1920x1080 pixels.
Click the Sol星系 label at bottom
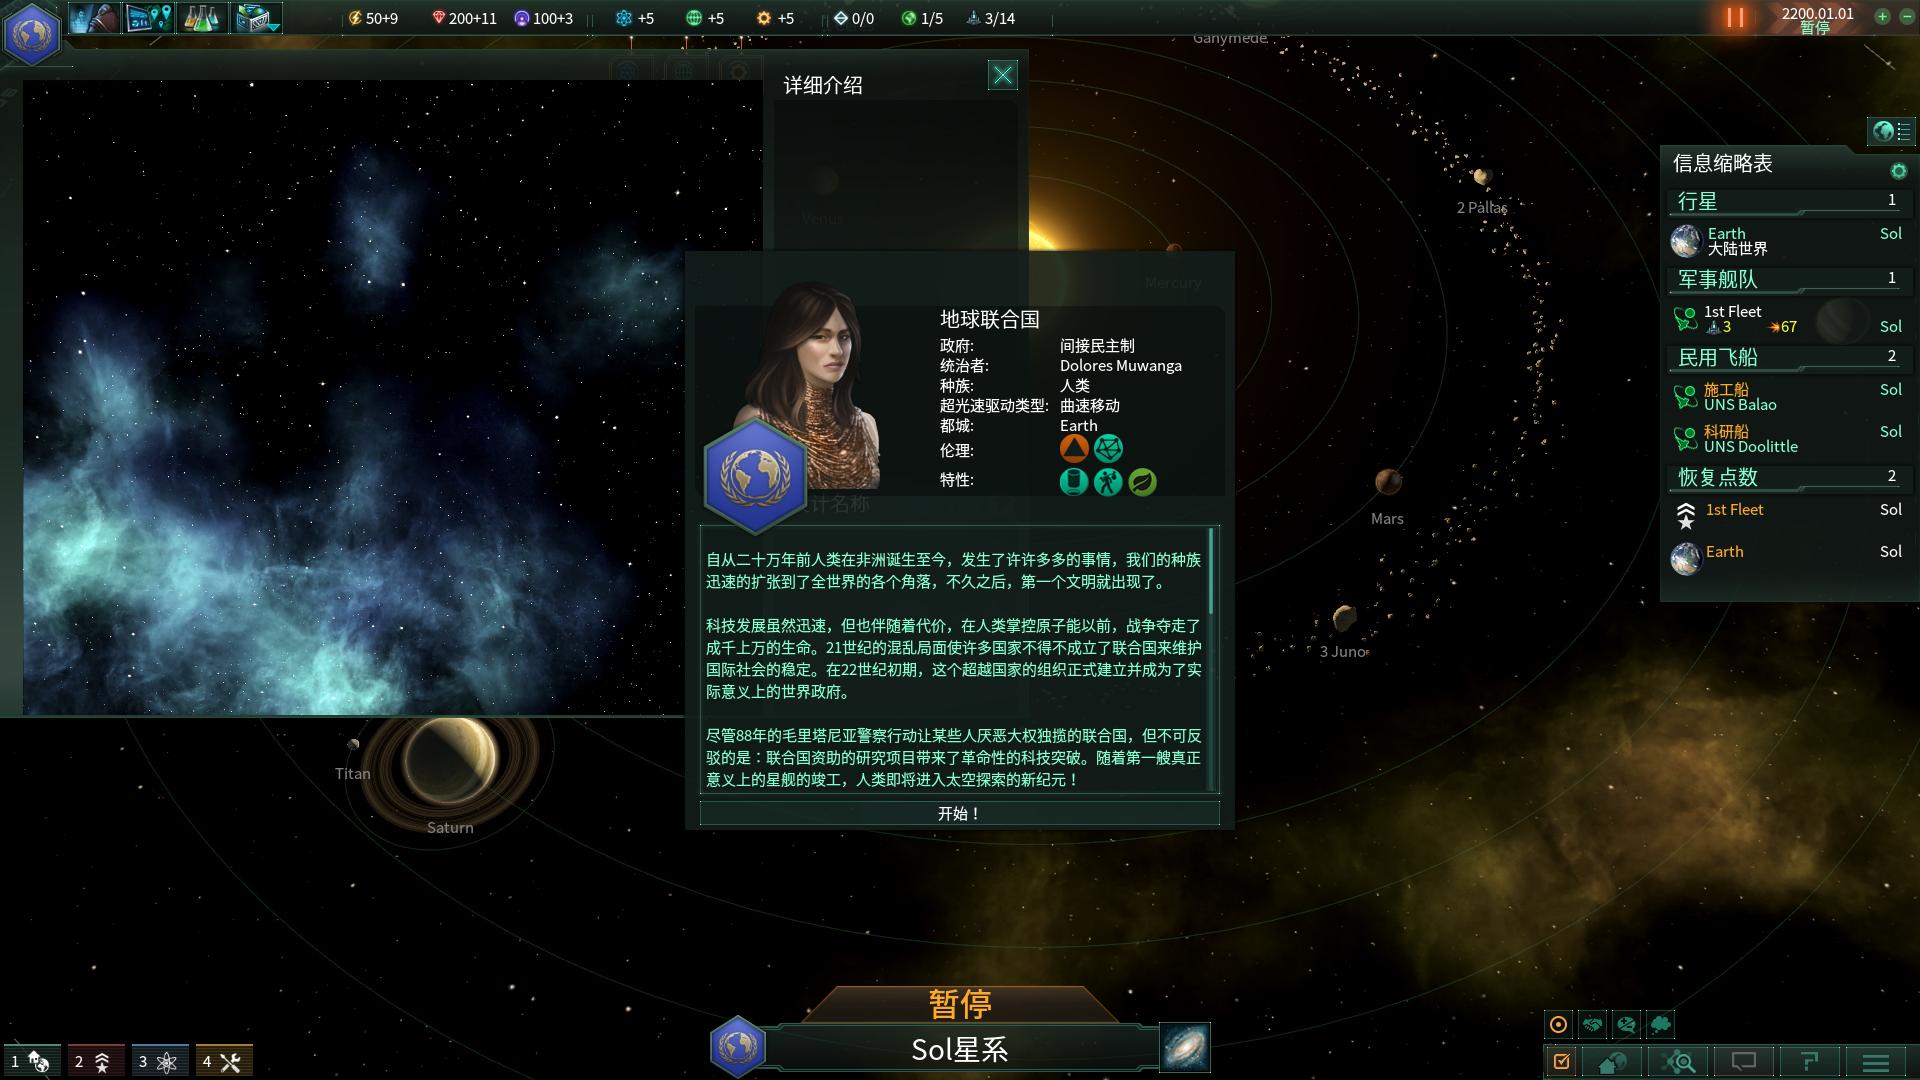coord(960,1047)
